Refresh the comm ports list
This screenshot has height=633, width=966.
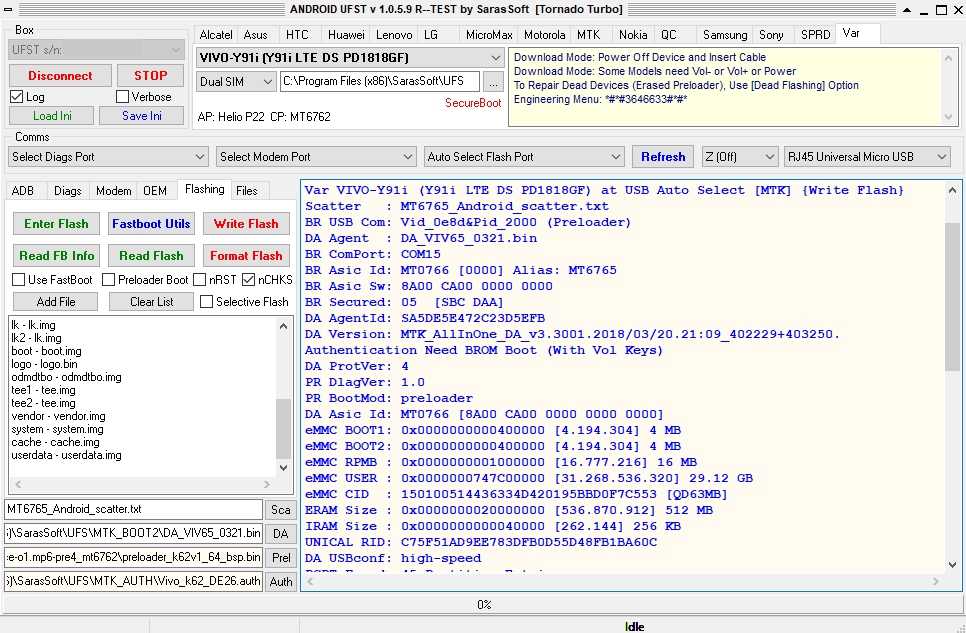click(663, 157)
